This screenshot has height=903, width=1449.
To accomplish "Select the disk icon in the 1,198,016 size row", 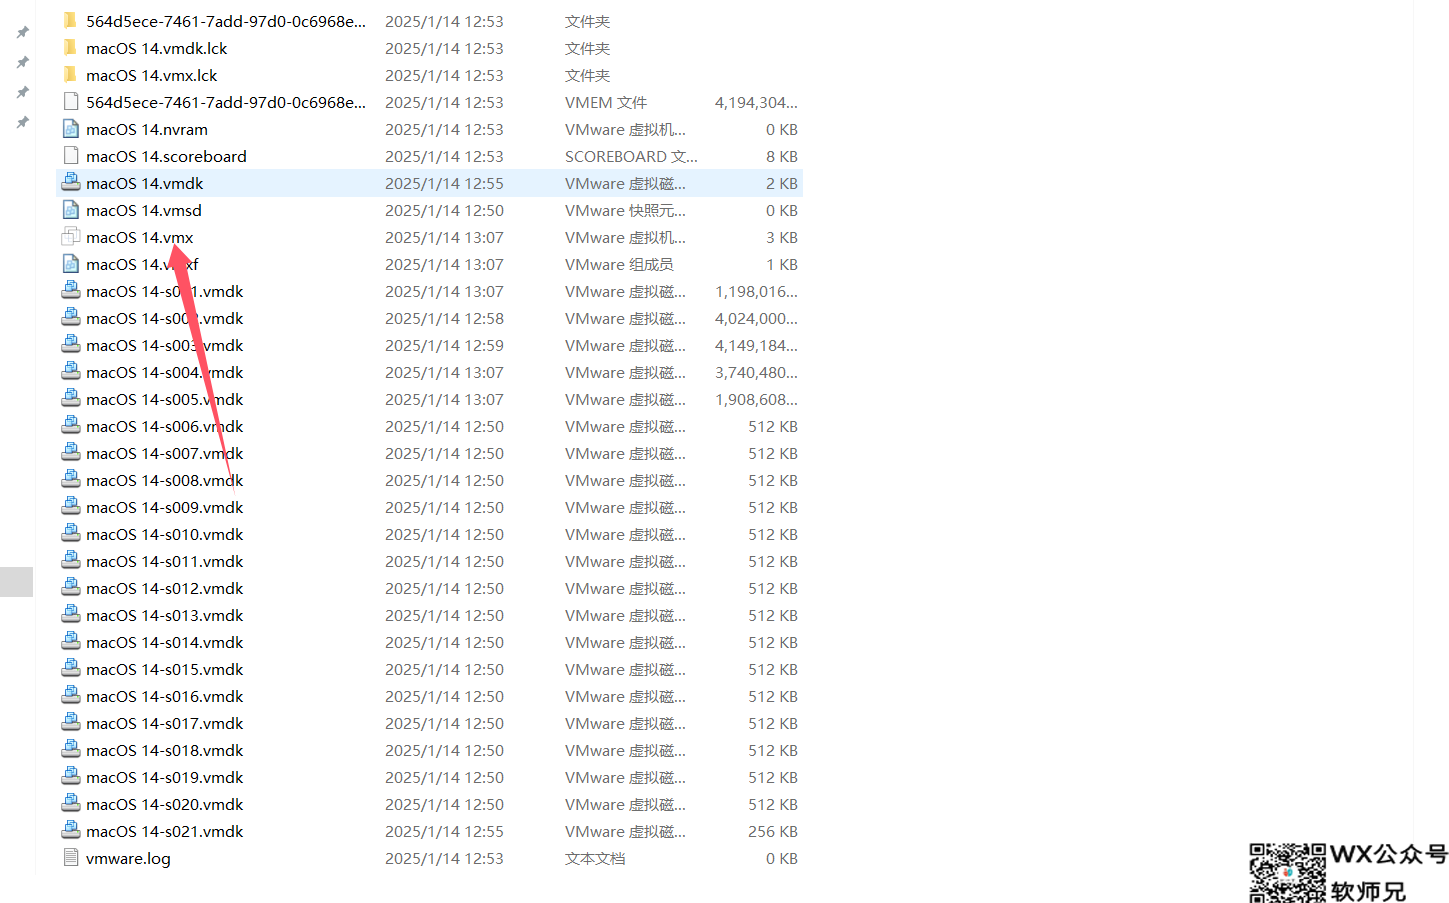I will pyautogui.click(x=70, y=291).
